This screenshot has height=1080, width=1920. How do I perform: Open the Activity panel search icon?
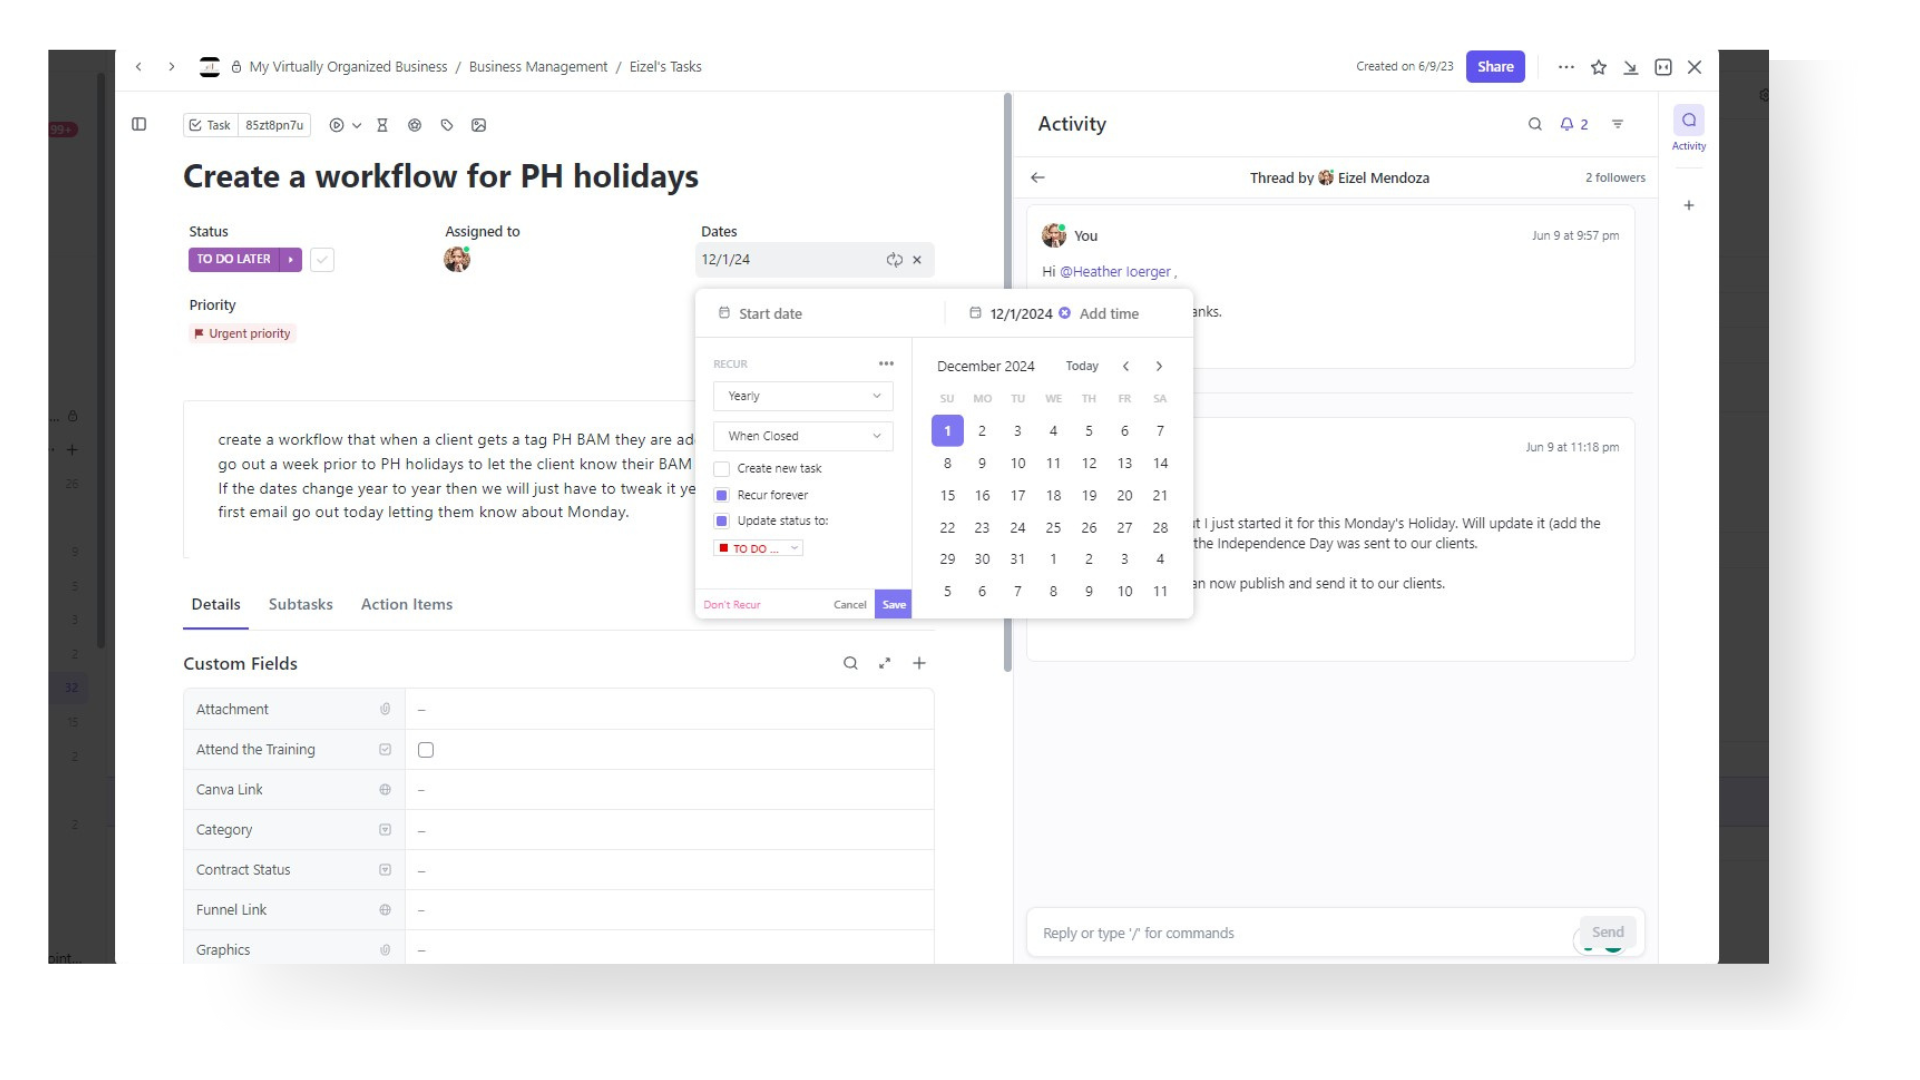click(x=1534, y=123)
